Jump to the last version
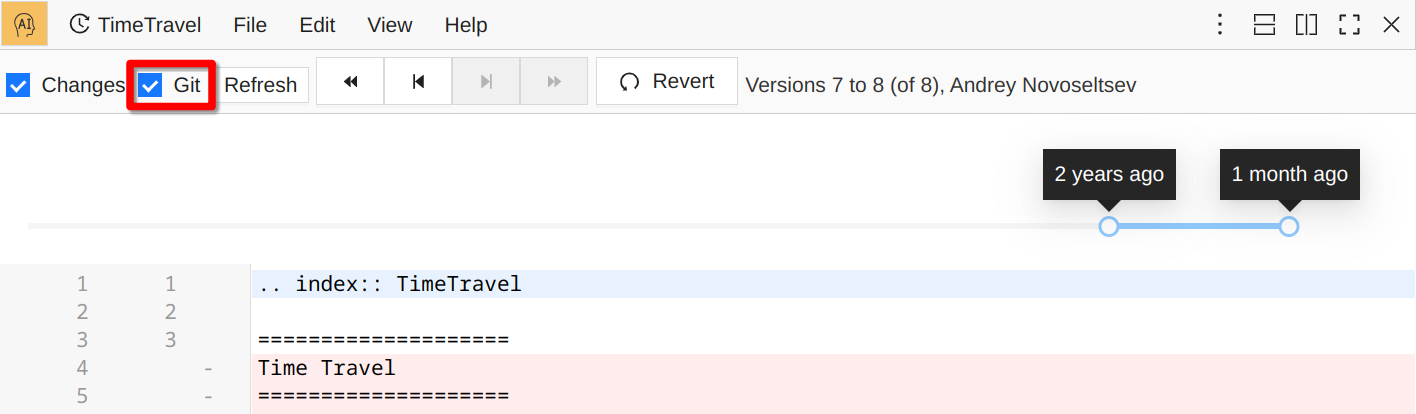 (x=554, y=82)
